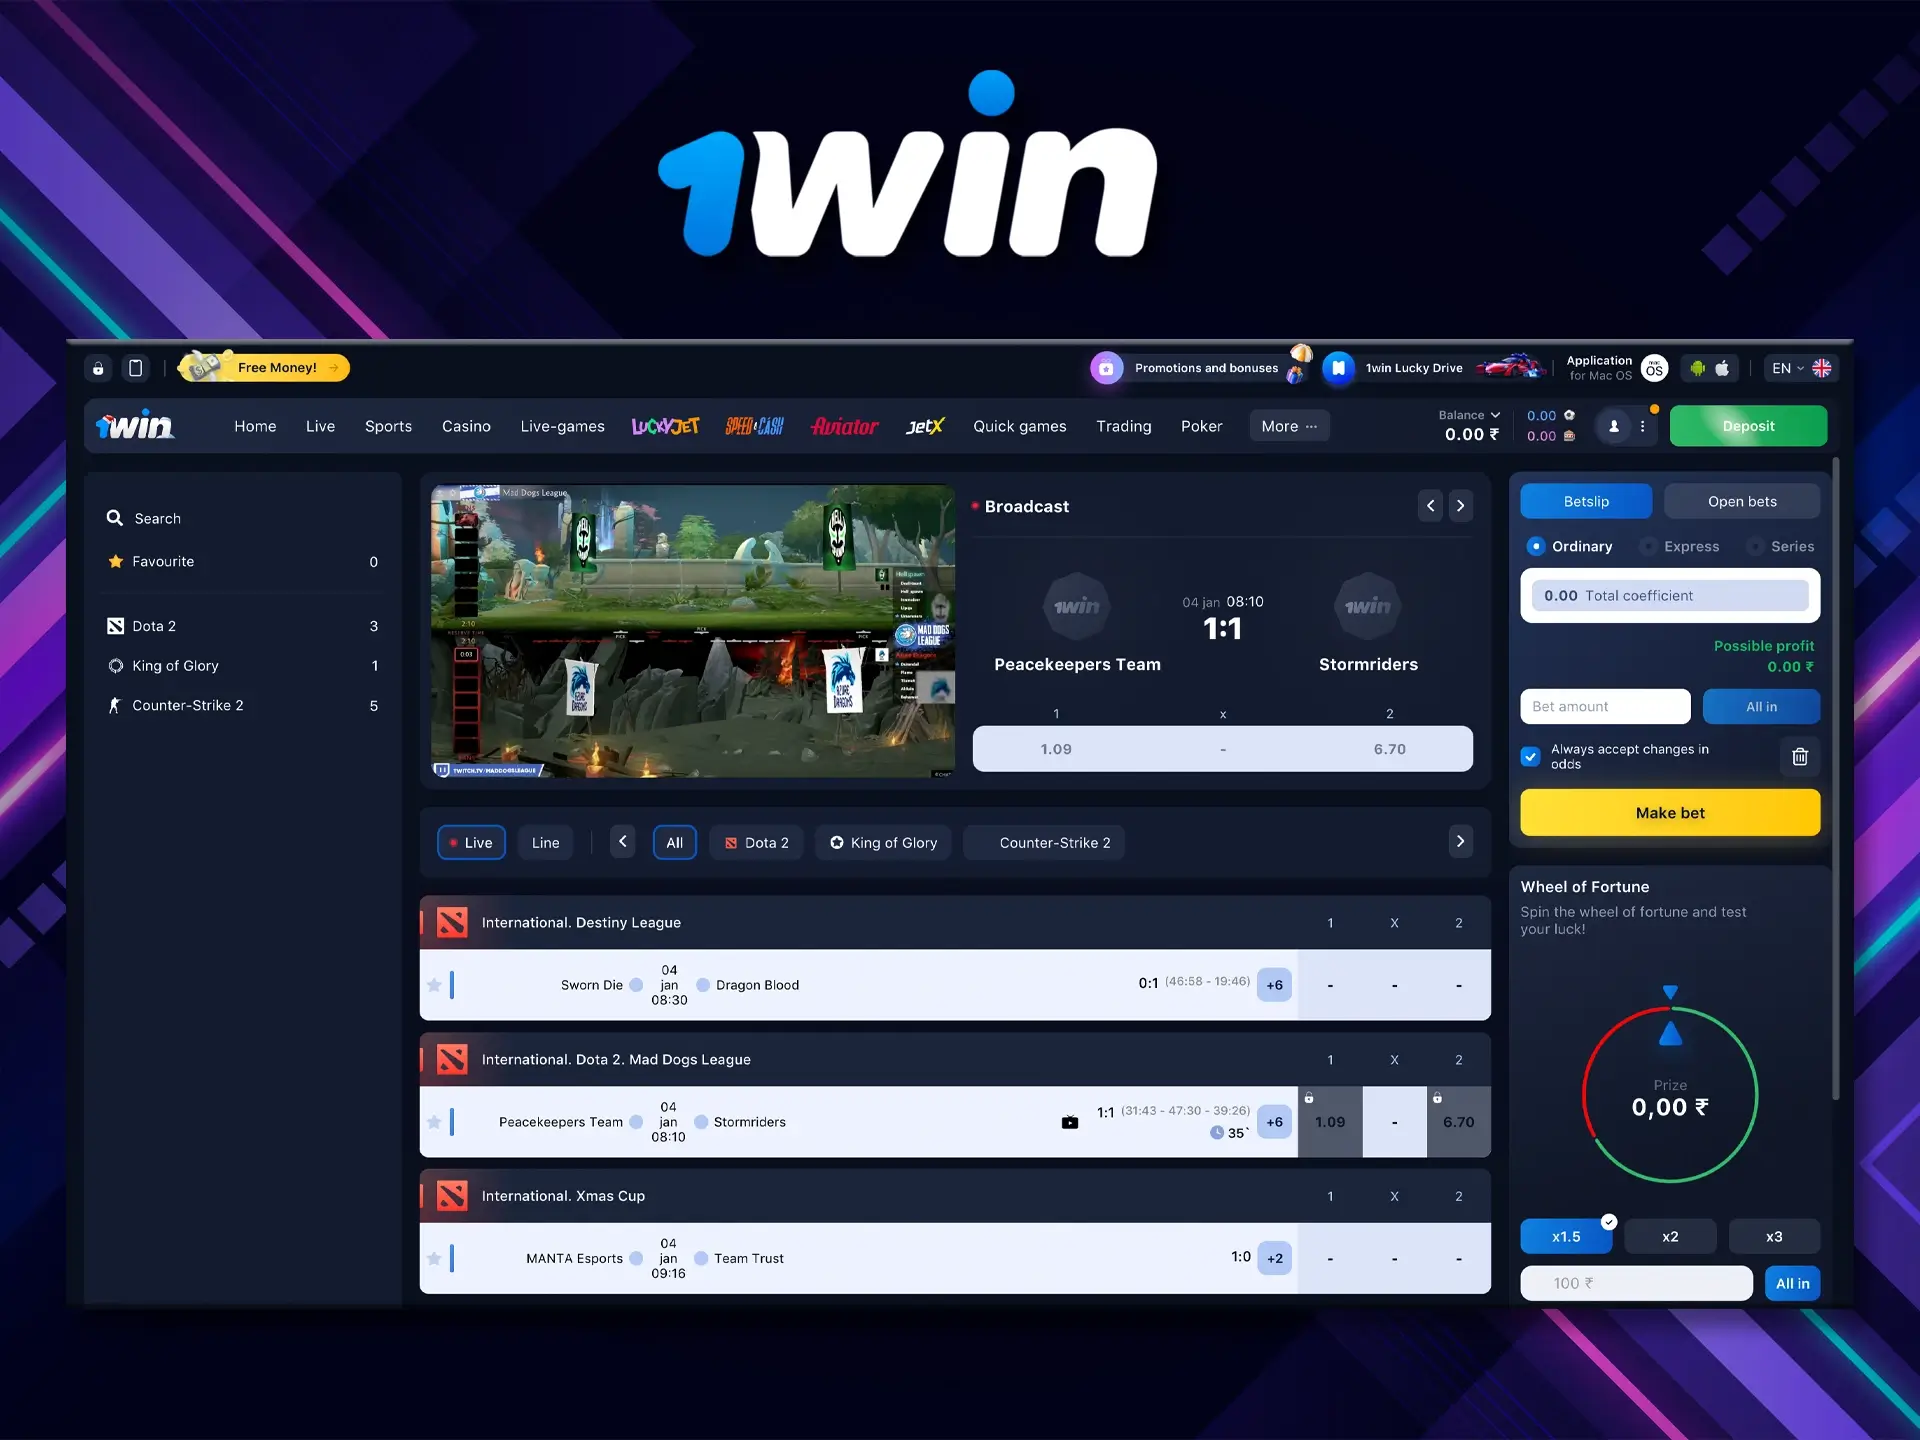Image resolution: width=1920 pixels, height=1440 pixels.
Task: Select the Live-games tab in navigation
Action: (562, 425)
